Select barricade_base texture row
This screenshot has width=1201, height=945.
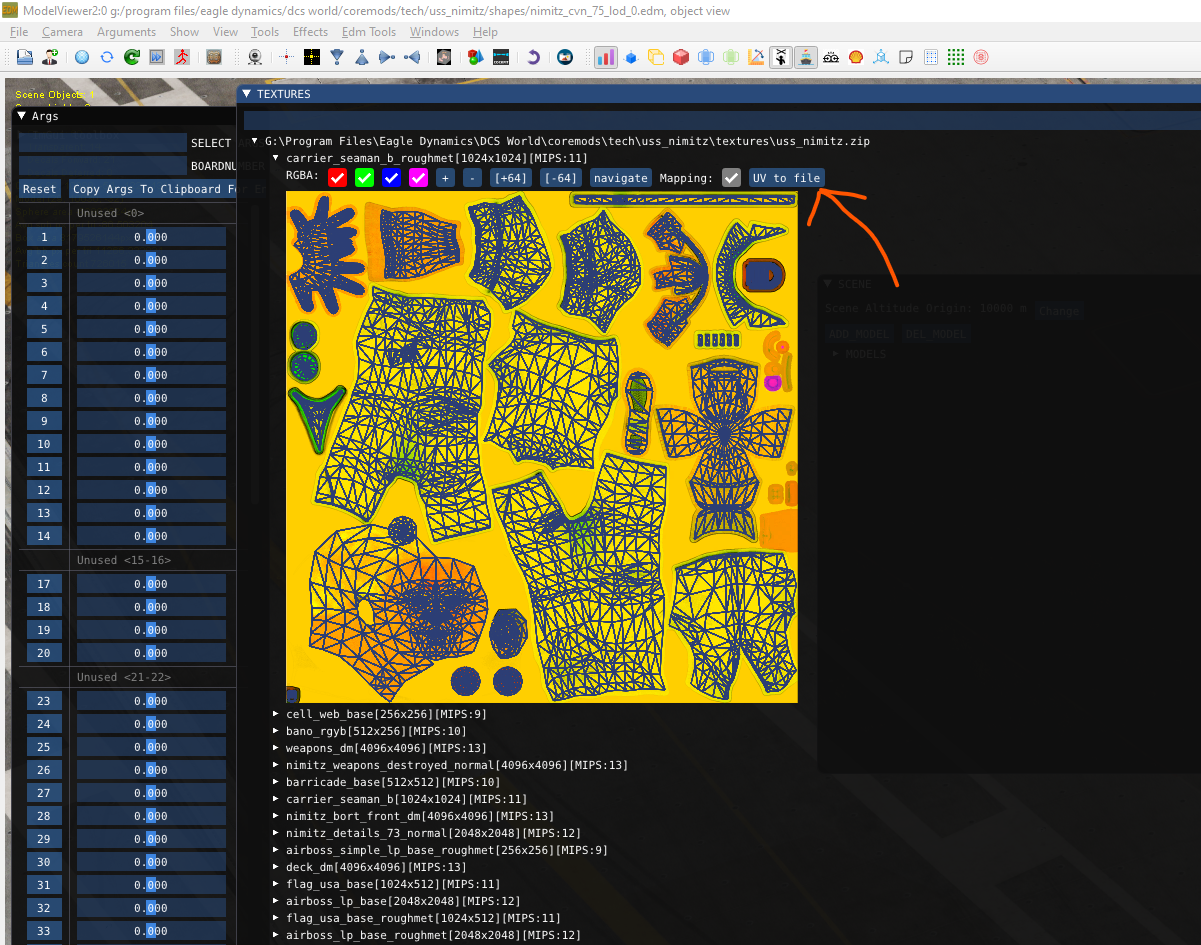[393, 782]
